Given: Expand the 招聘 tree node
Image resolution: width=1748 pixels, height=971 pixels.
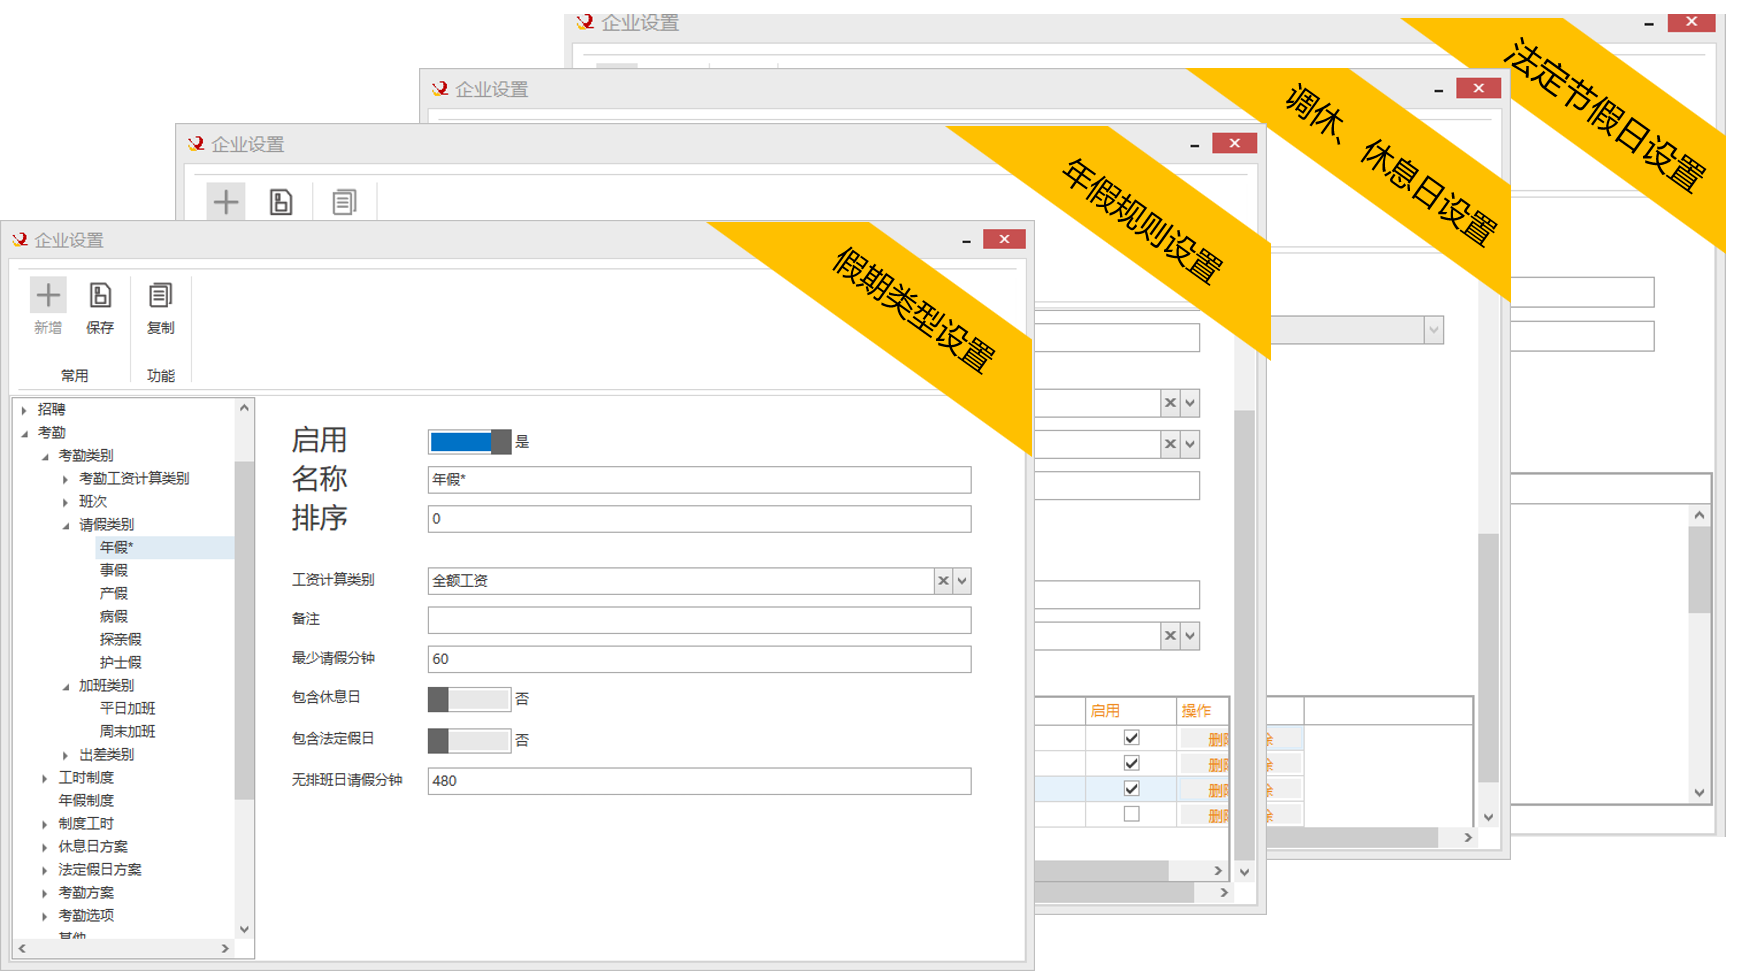Looking at the screenshot, I should 25,410.
